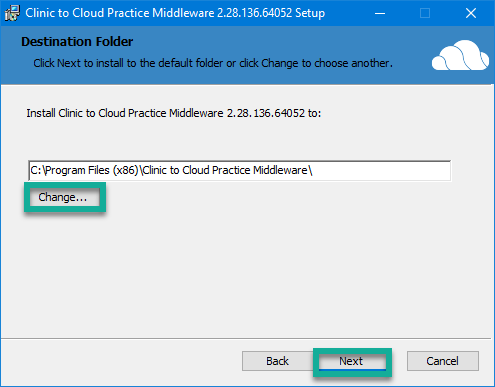This screenshot has height=387, width=495.
Task: Cancel the installation setup
Action: (443, 361)
